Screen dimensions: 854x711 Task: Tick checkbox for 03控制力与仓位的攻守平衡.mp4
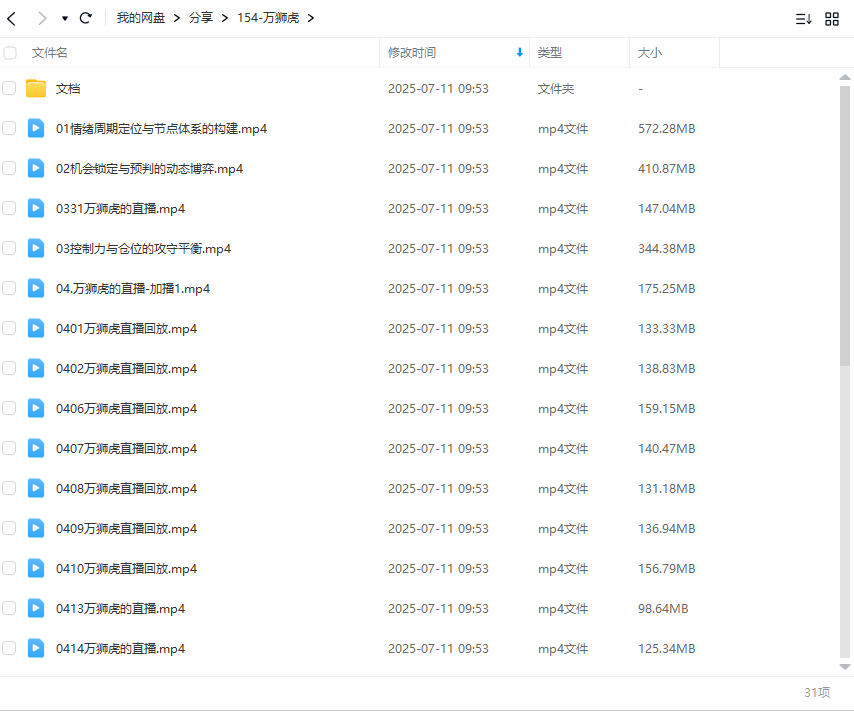point(9,248)
